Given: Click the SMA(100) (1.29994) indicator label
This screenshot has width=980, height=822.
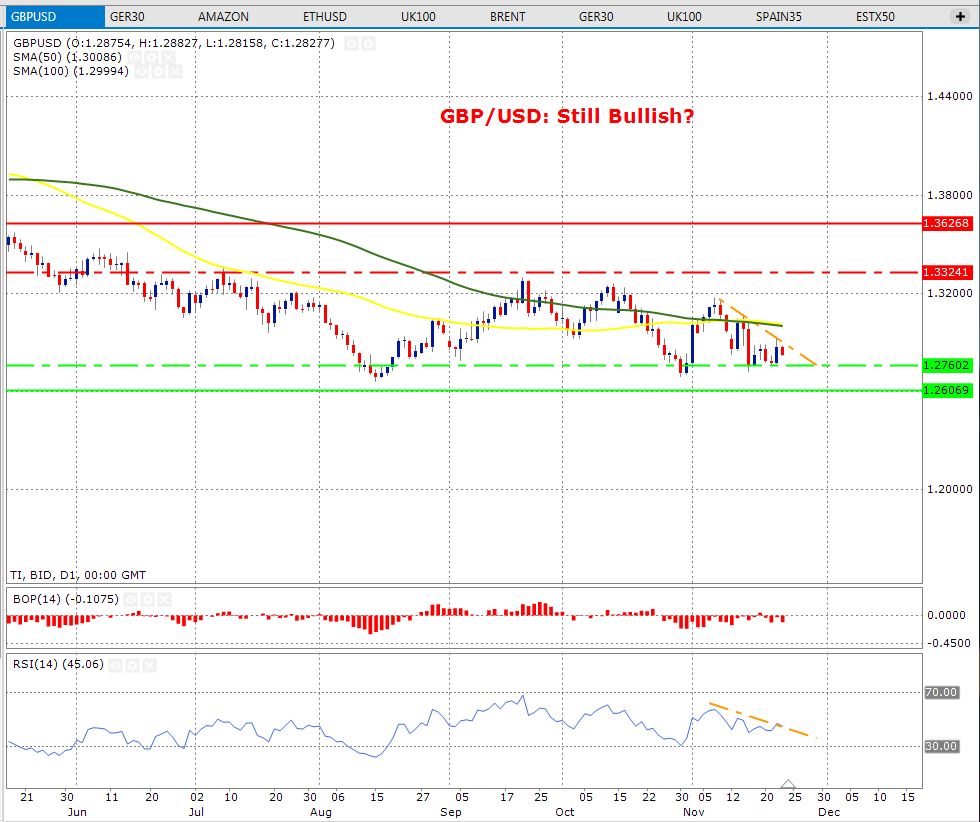Looking at the screenshot, I should (71, 71).
